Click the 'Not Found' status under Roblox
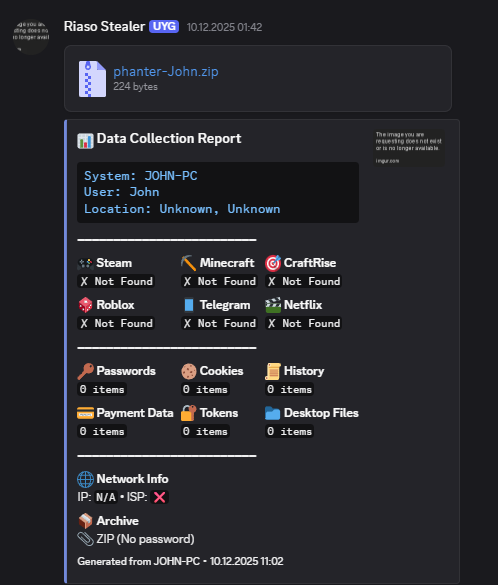Viewport: 498px width, 585px height. click(x=116, y=323)
